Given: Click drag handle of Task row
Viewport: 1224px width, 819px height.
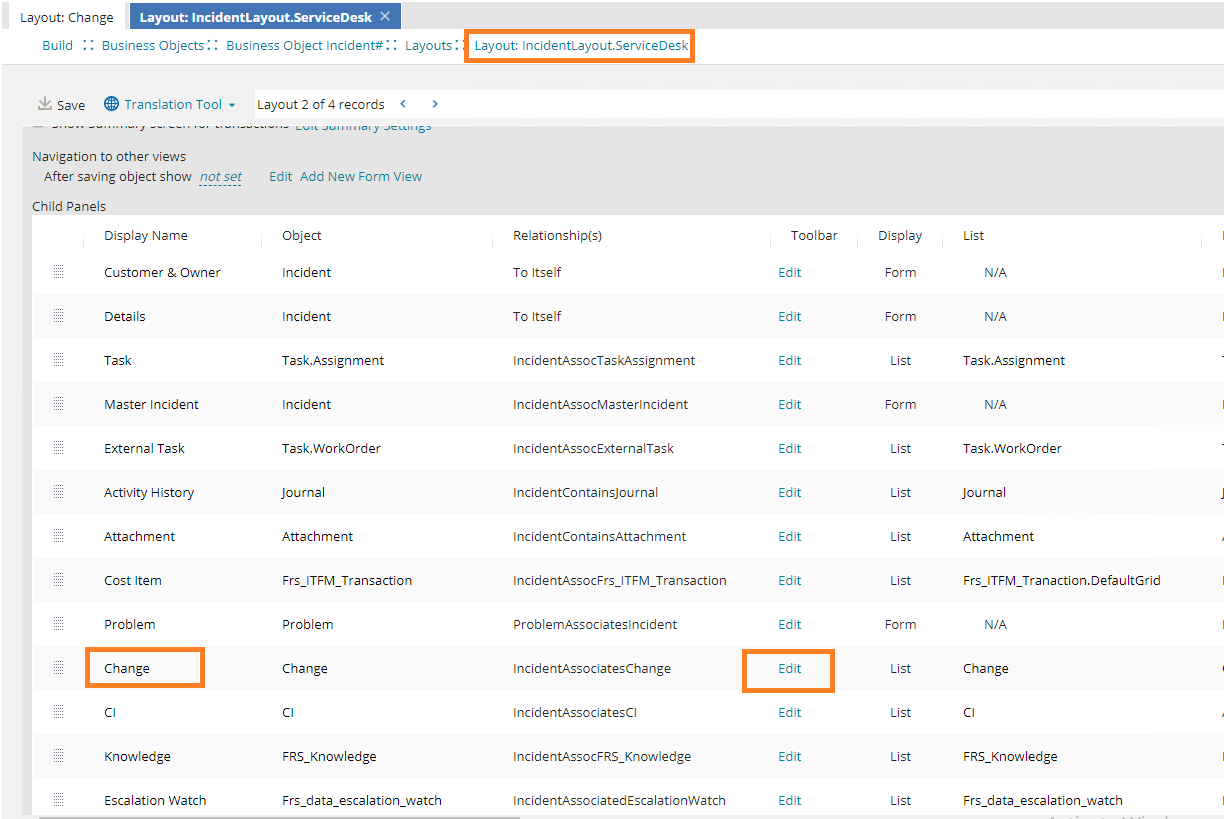Looking at the screenshot, I should click(58, 360).
